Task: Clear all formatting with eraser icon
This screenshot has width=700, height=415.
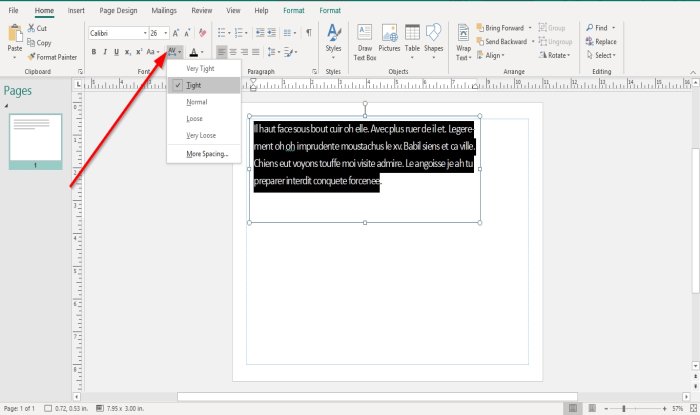Action: 203,33
